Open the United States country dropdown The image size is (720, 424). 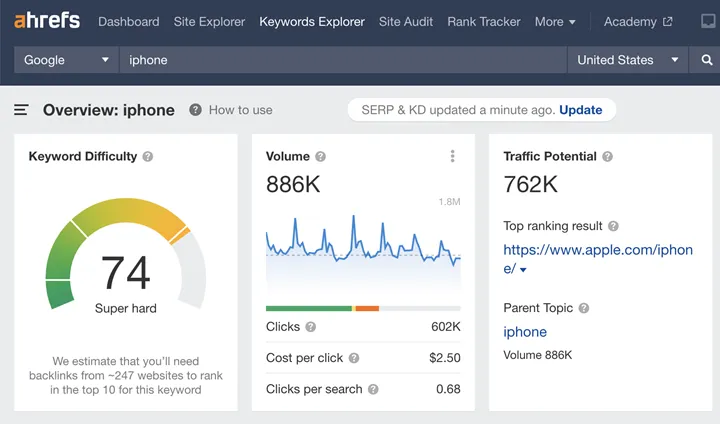point(626,60)
